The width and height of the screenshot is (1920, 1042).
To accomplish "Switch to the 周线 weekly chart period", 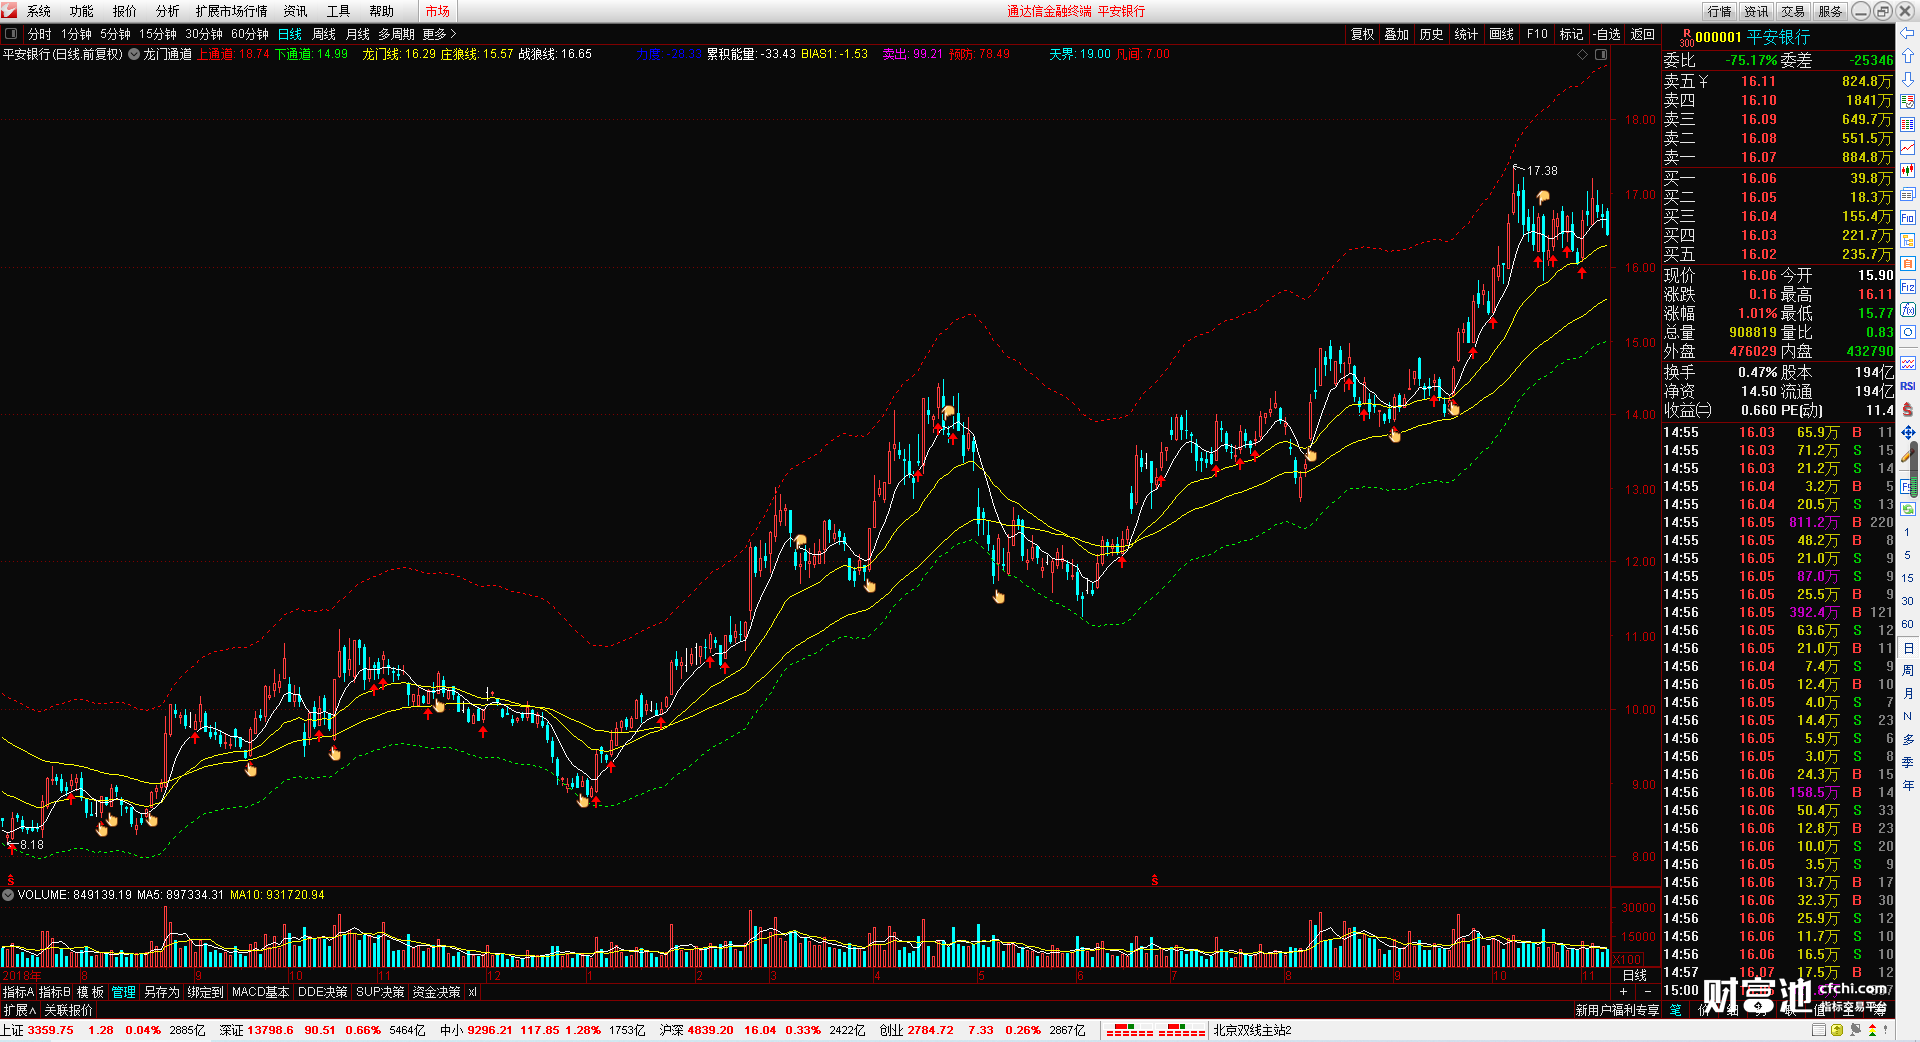I will click(x=324, y=34).
